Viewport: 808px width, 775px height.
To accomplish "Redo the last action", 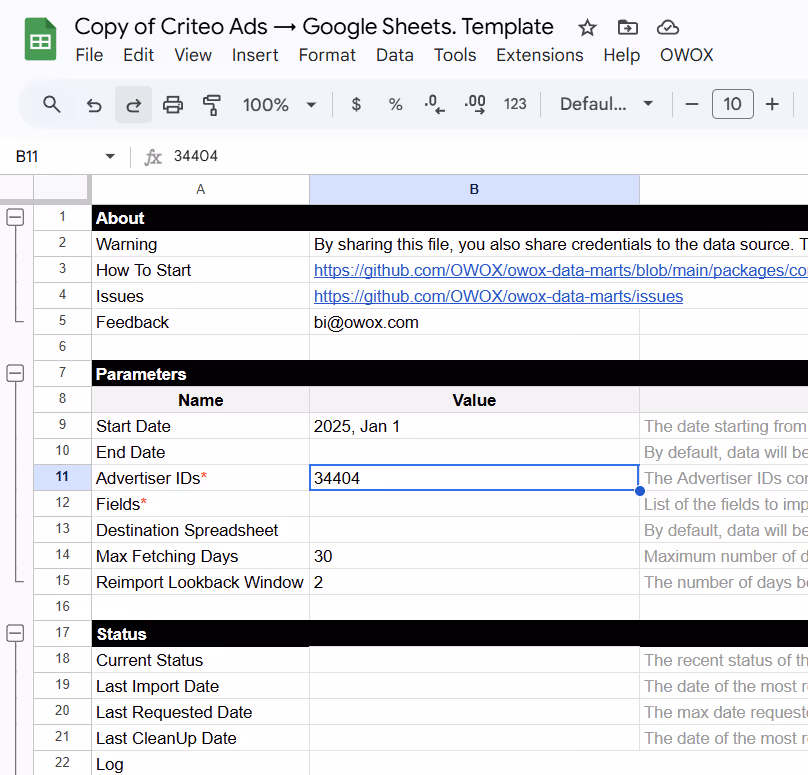I will (133, 104).
